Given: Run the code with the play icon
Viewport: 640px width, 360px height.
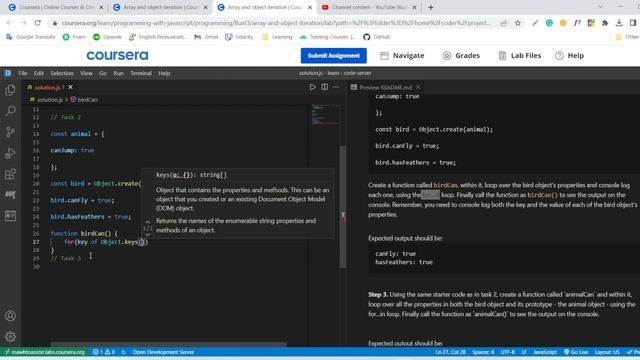Looking at the screenshot, I should tap(312, 87).
